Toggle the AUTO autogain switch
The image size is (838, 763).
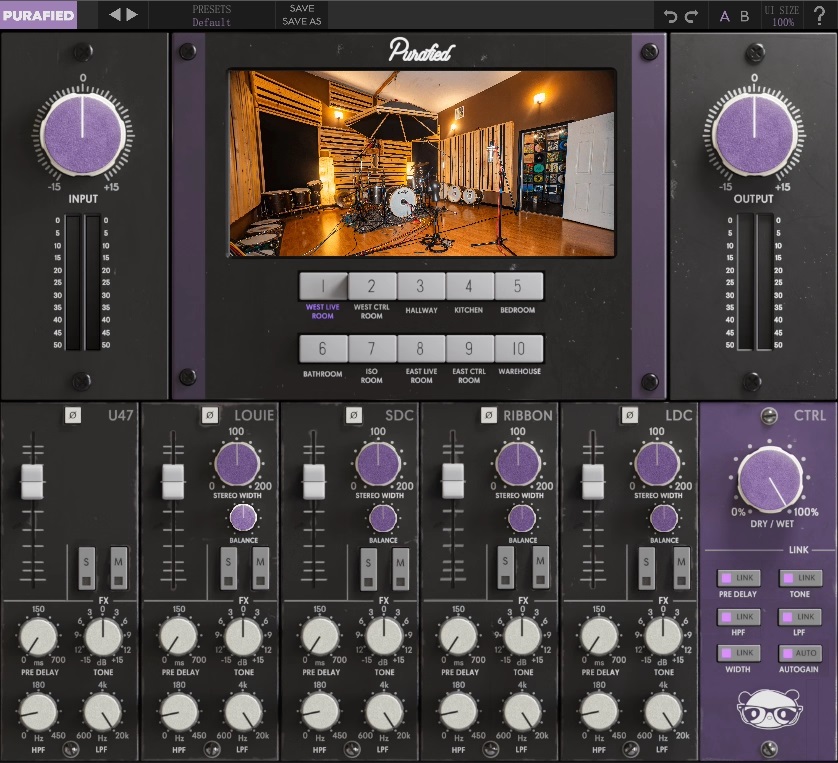click(801, 653)
